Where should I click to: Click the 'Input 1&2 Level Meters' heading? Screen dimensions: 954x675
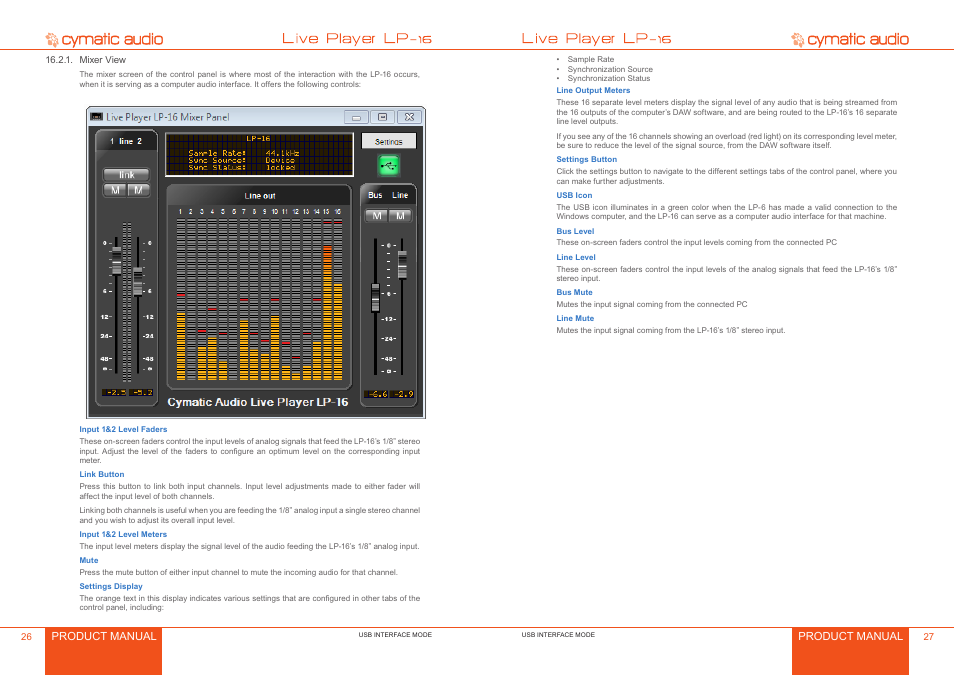click(123, 534)
